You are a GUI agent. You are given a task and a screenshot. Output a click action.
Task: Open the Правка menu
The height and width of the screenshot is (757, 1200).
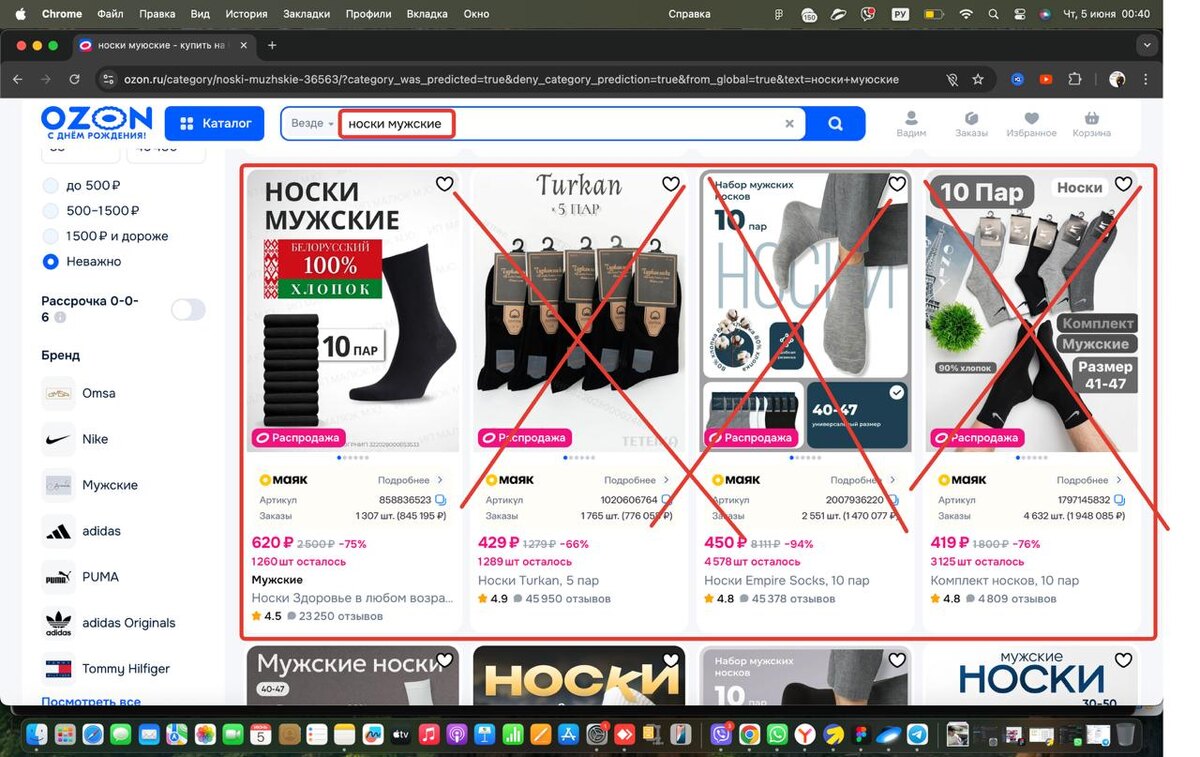tap(157, 14)
